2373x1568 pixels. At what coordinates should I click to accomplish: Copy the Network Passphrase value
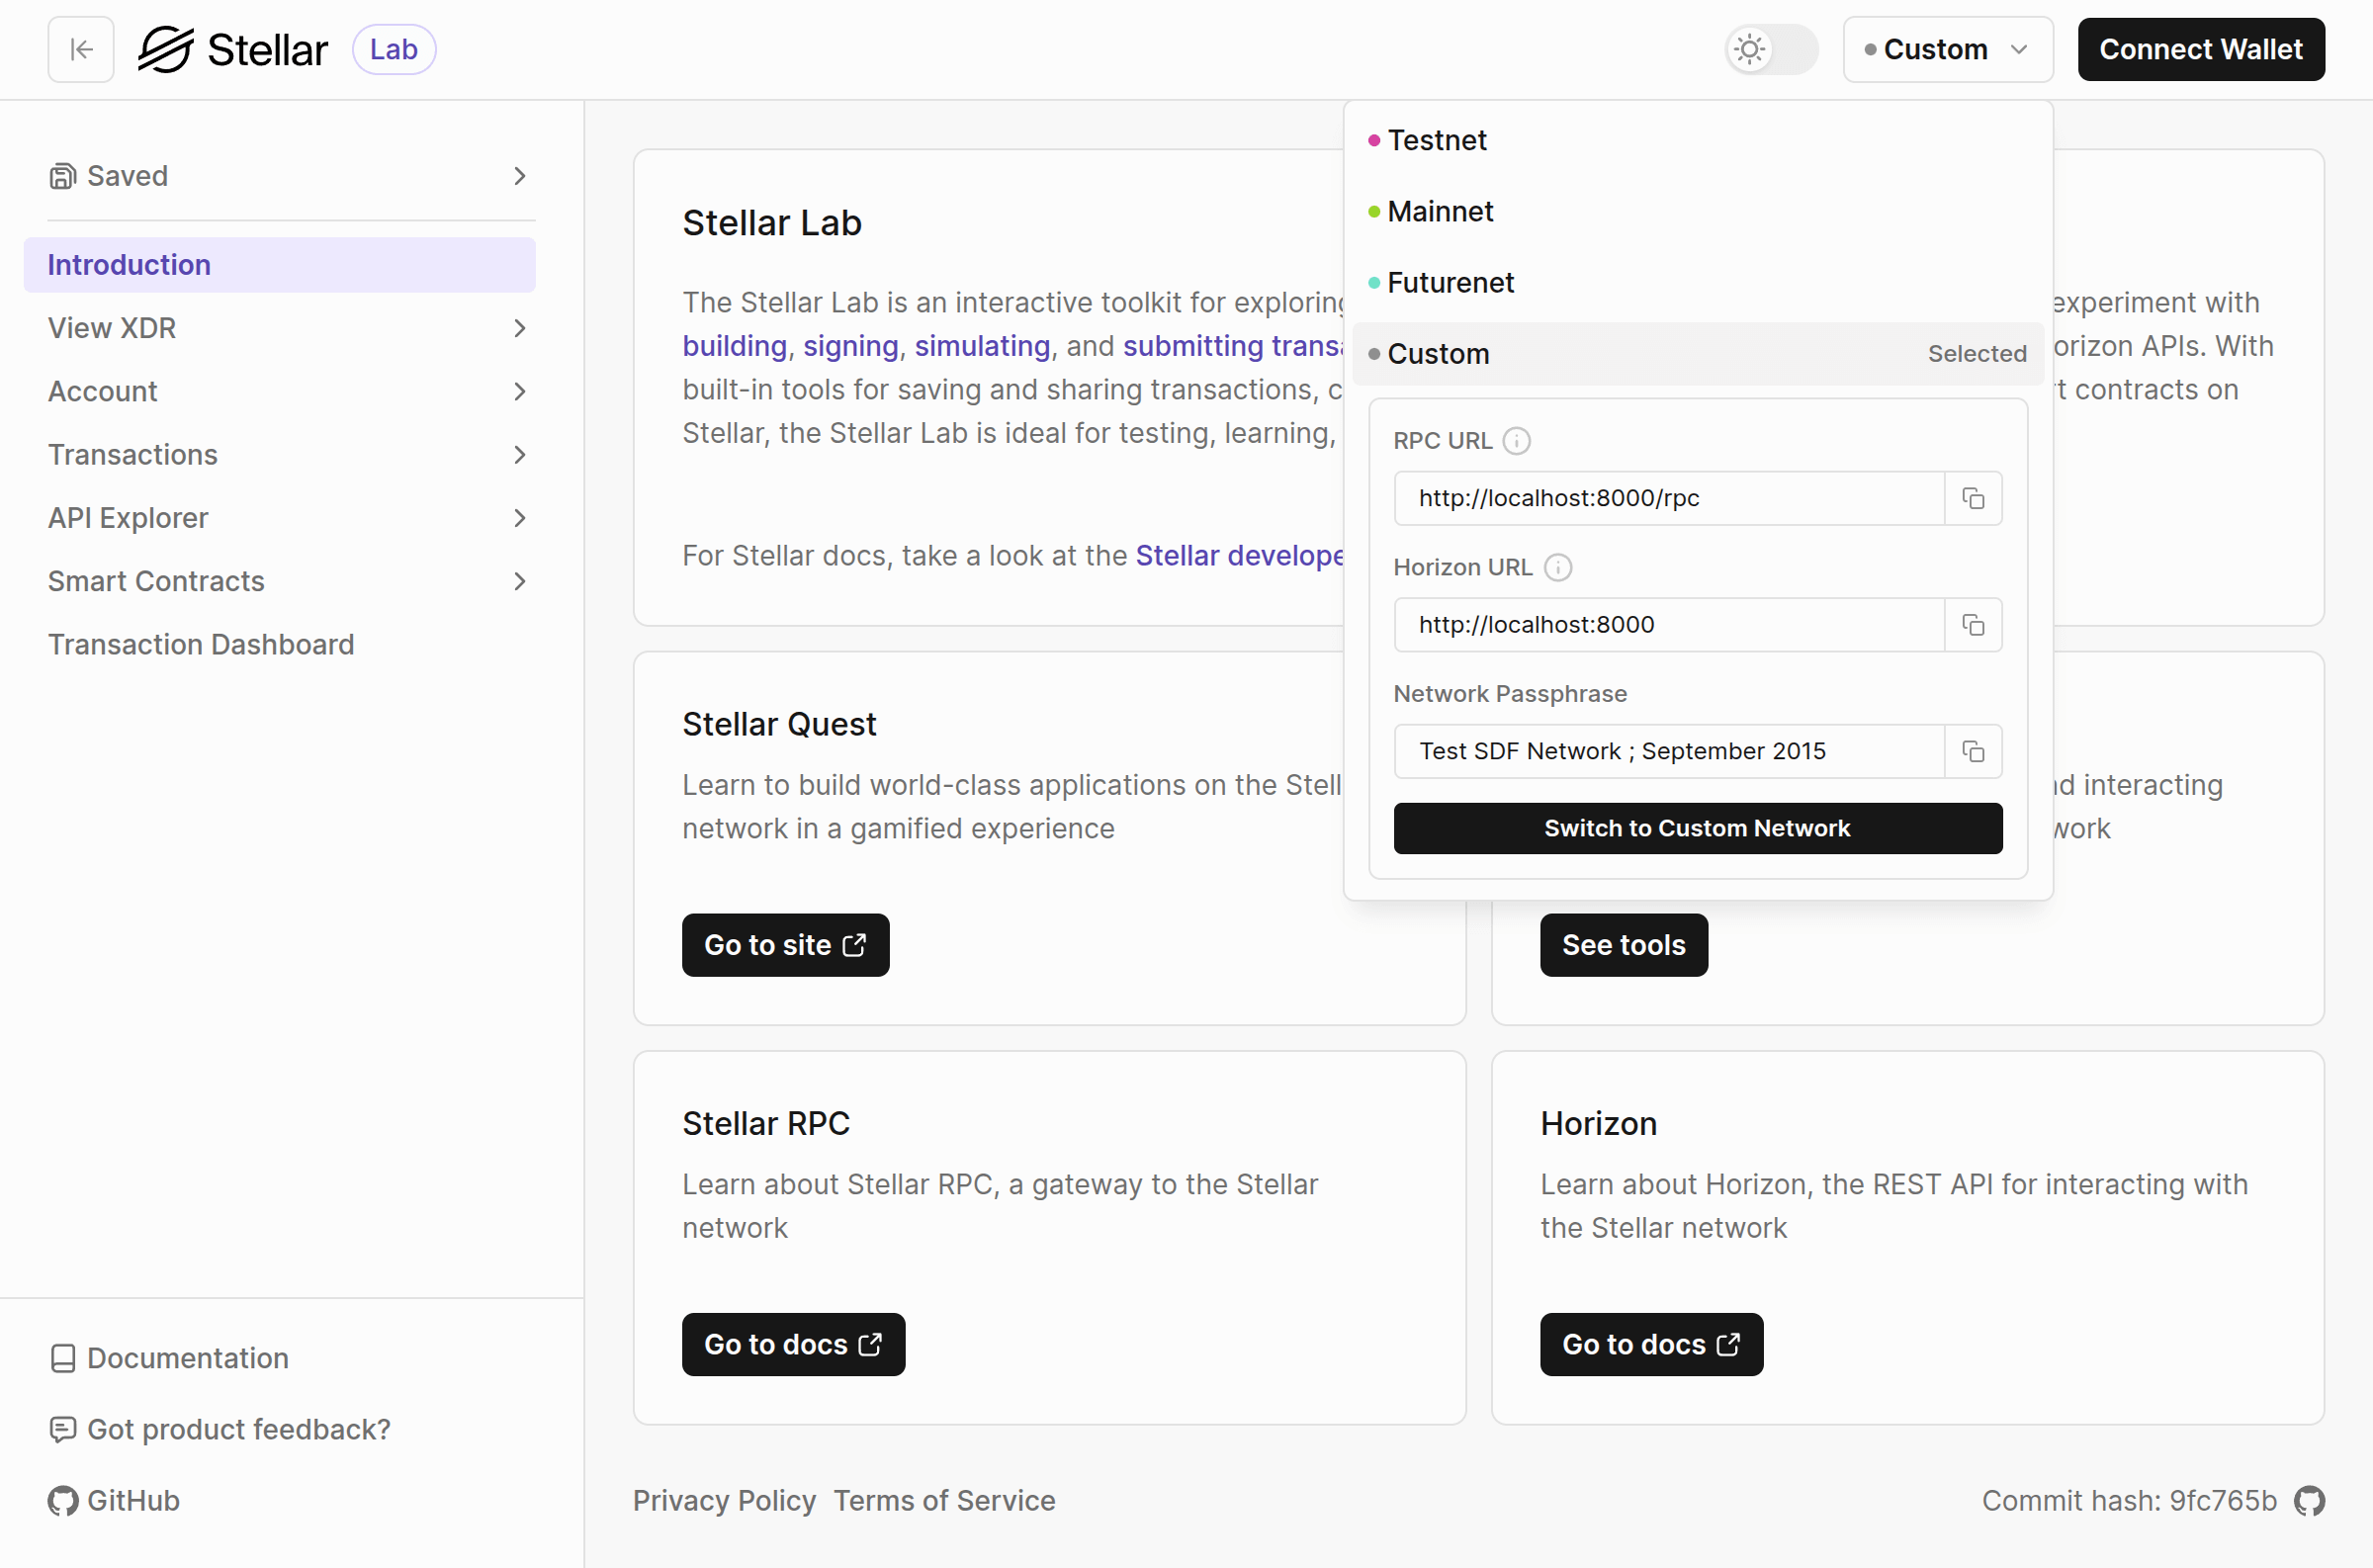pyautogui.click(x=1972, y=751)
